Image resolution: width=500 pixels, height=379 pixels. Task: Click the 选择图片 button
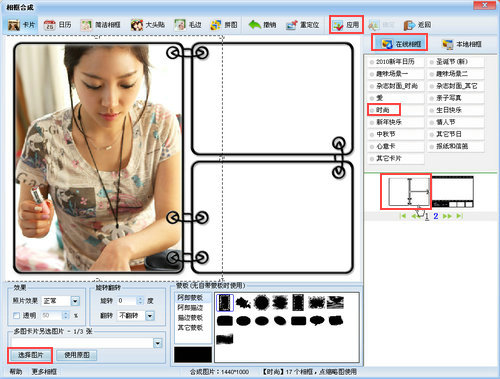[x=30, y=355]
